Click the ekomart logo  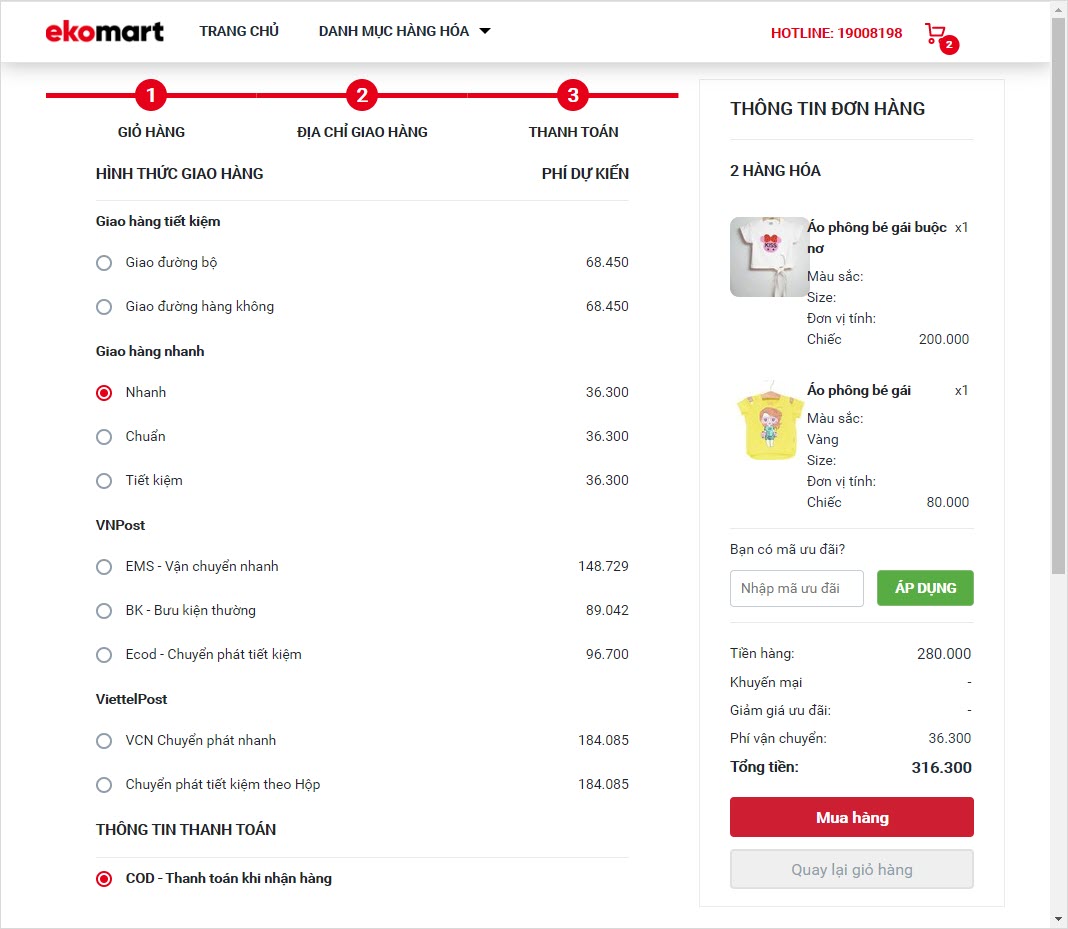(x=105, y=31)
